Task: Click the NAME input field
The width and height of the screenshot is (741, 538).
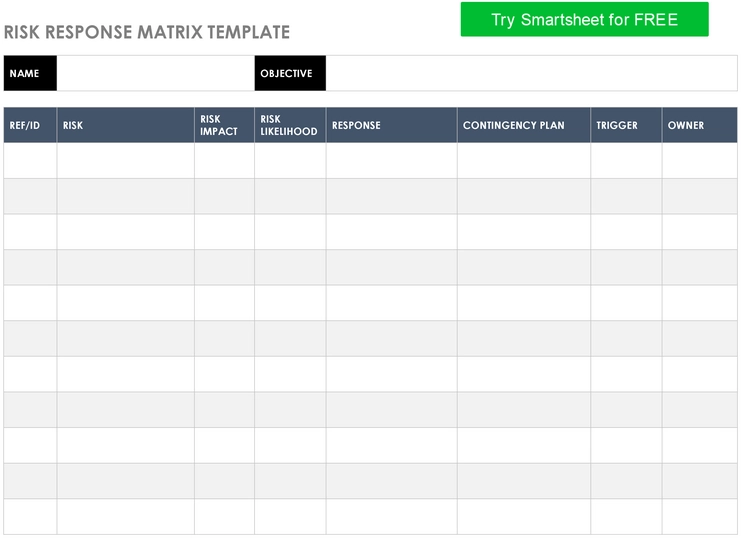Action: pyautogui.click(x=155, y=73)
